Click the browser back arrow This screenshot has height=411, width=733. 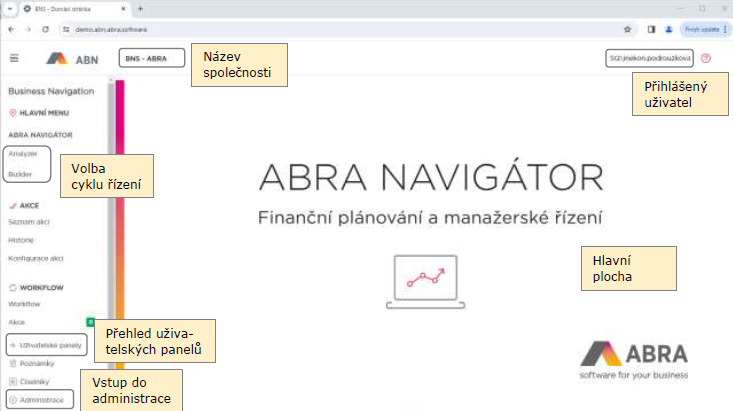click(11, 29)
